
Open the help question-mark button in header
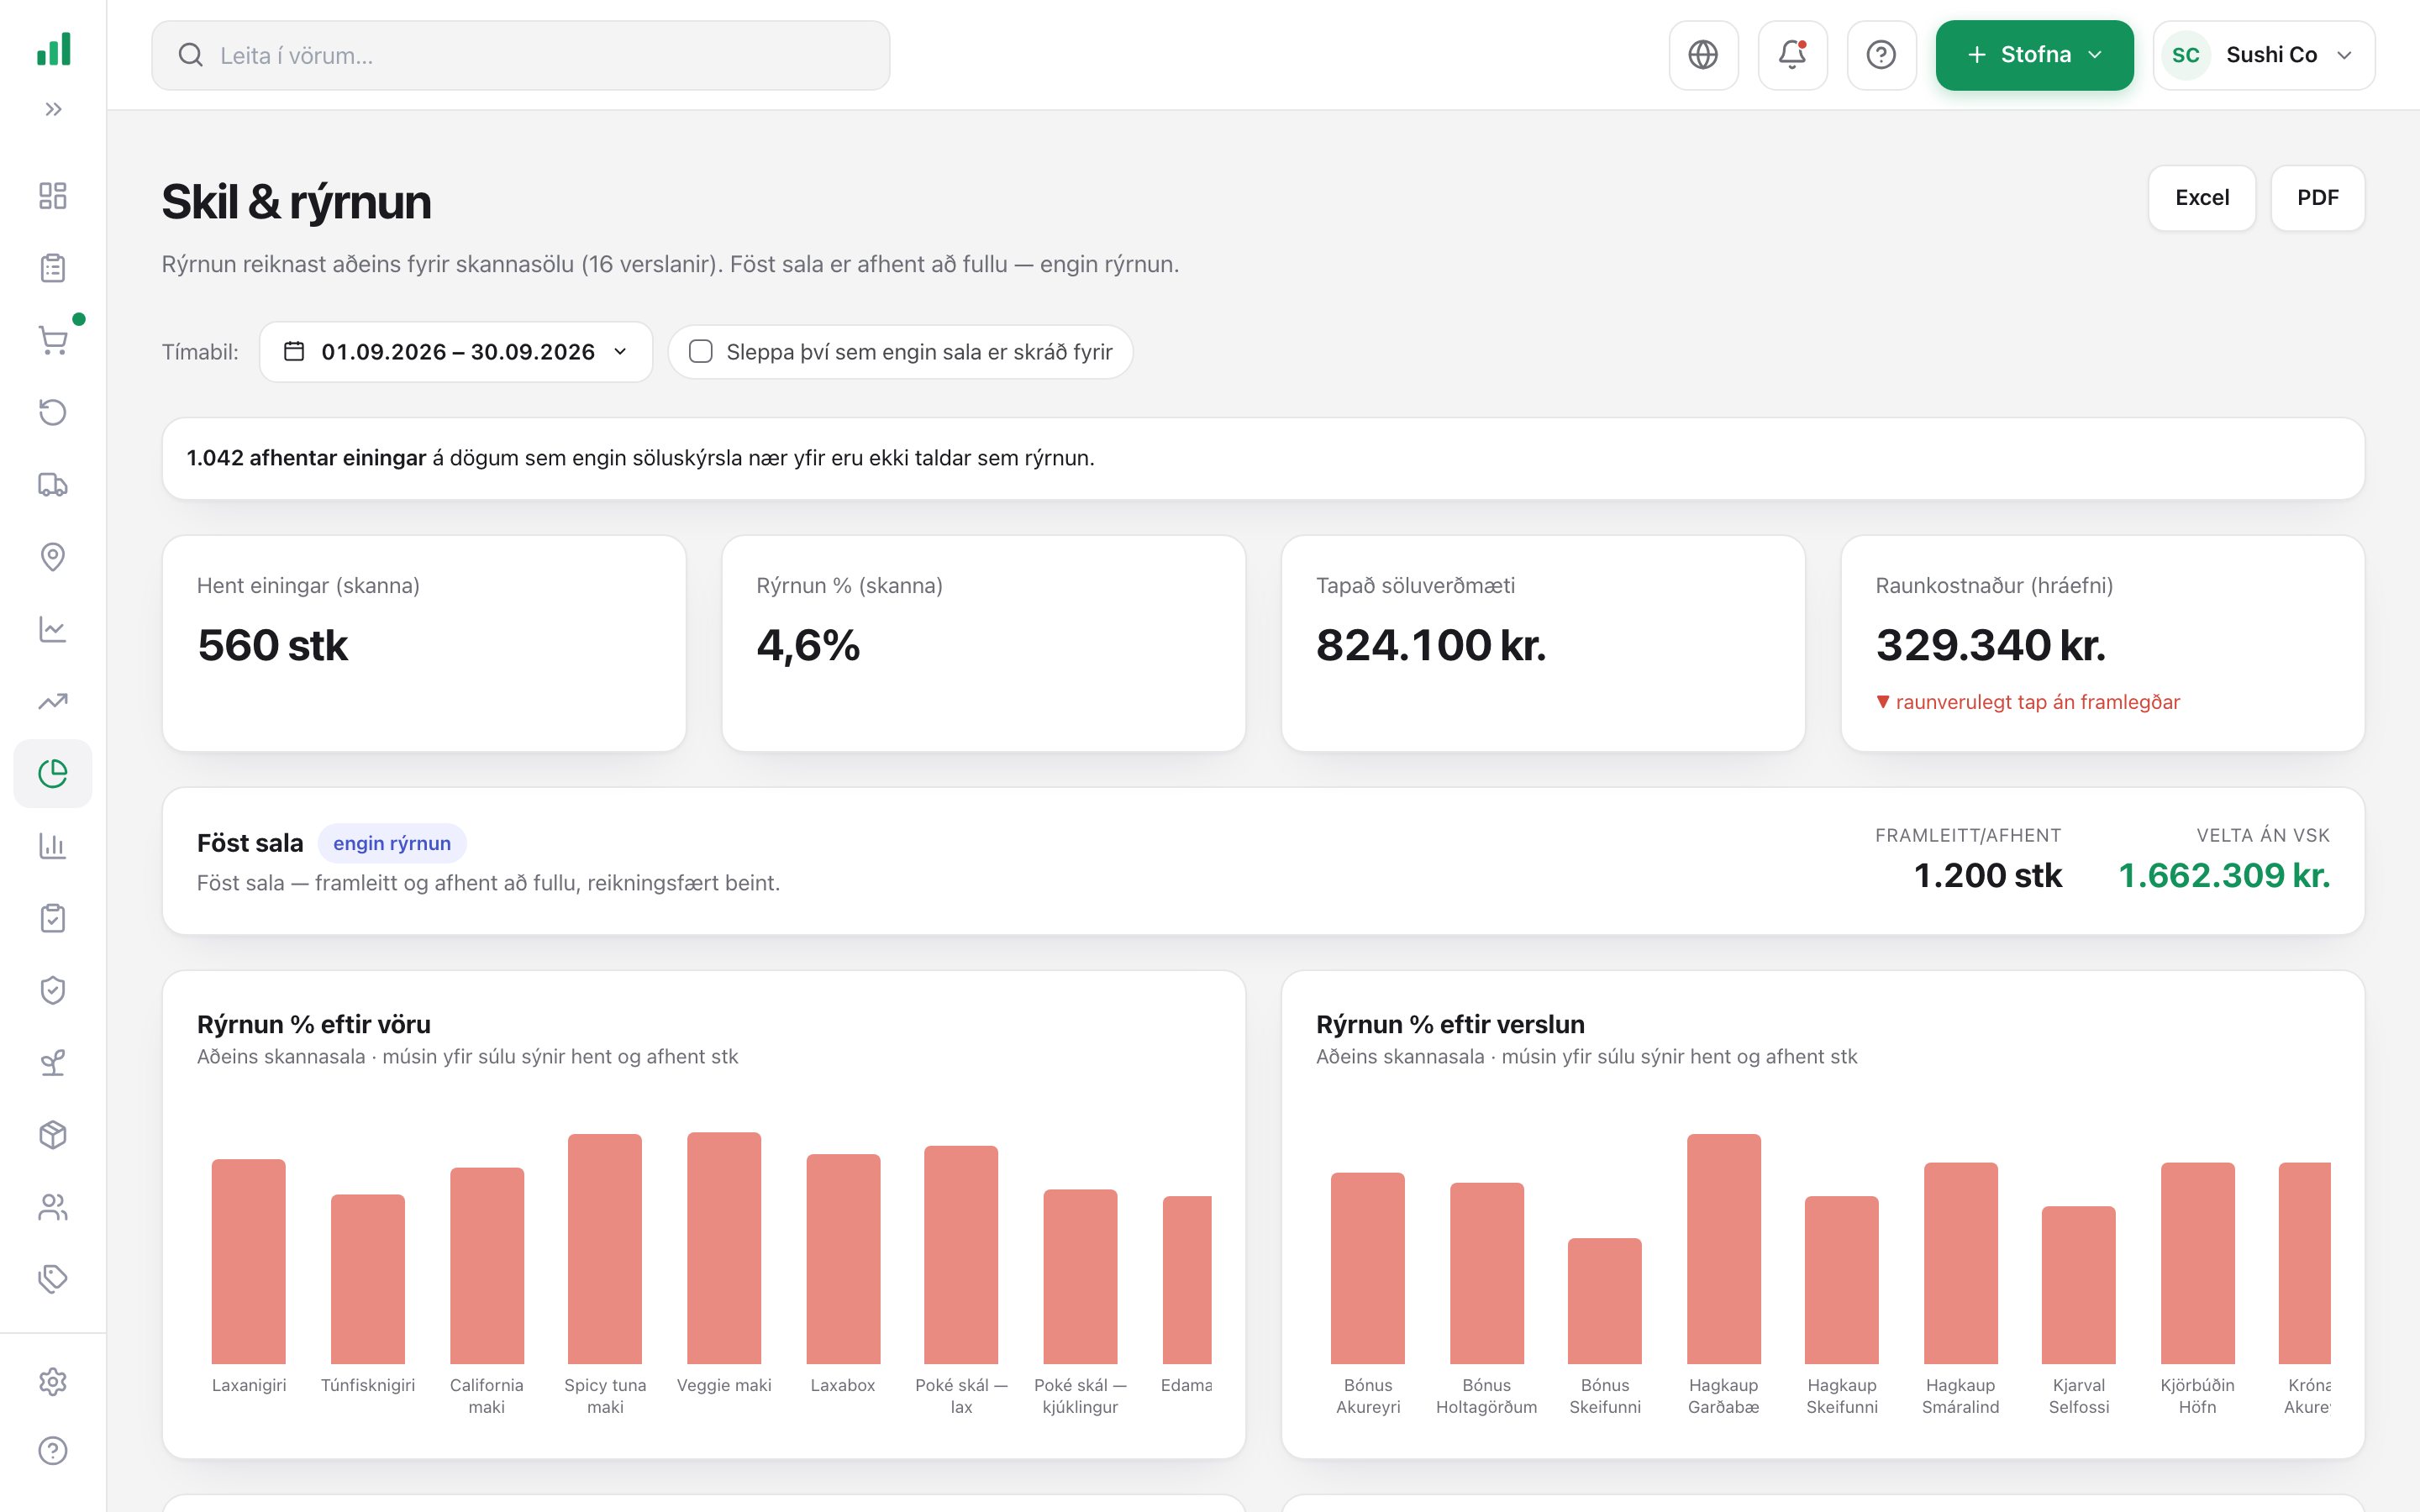pyautogui.click(x=1881, y=55)
